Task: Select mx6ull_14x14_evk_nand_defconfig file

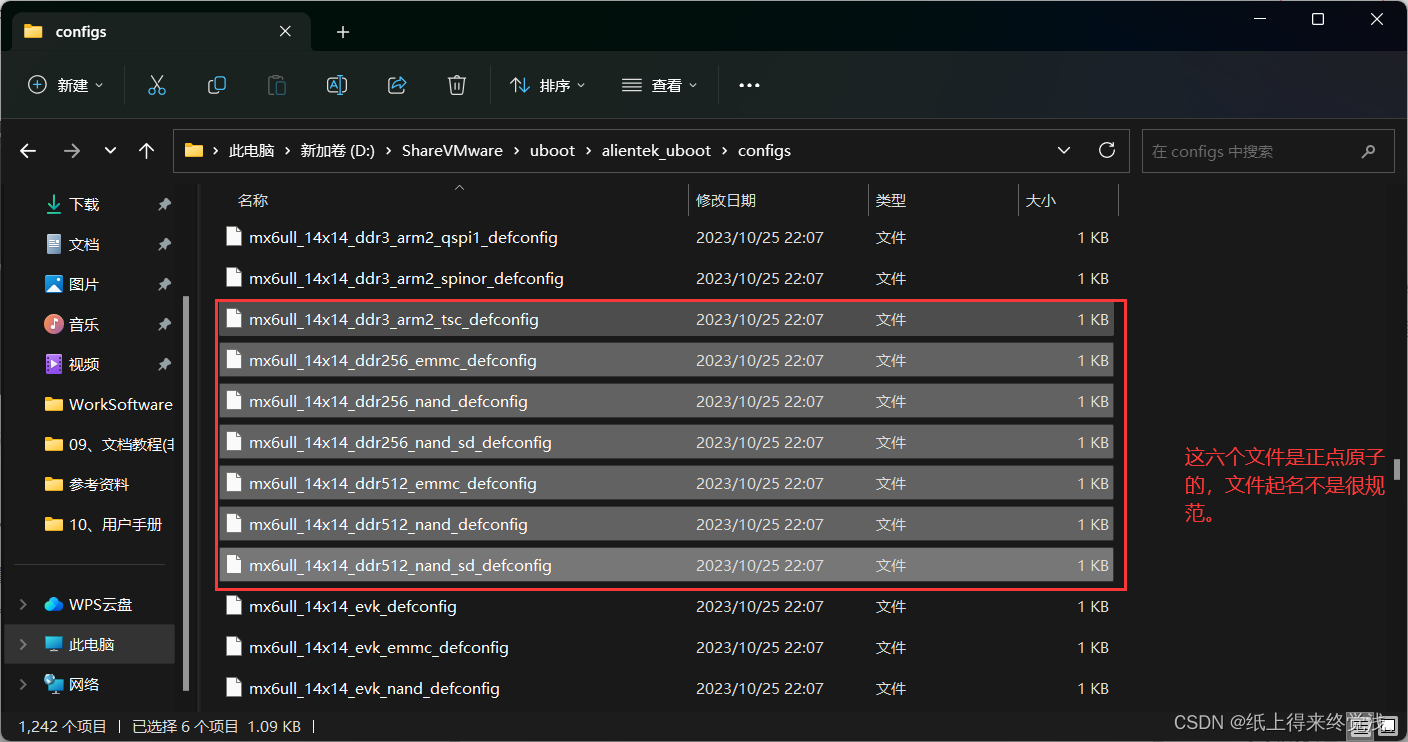Action: [666, 688]
